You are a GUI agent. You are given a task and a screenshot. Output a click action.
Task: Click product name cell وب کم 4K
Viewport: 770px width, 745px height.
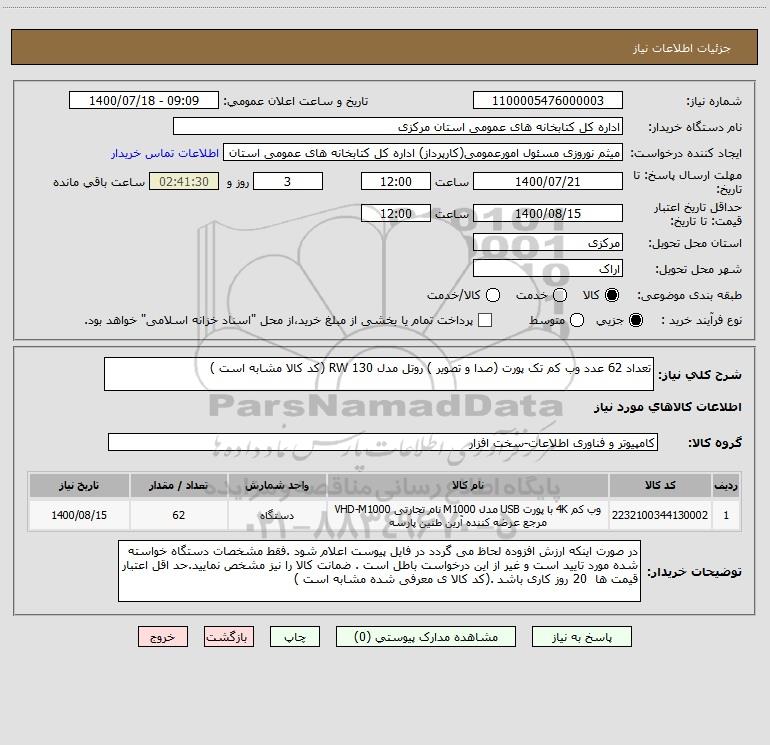pyautogui.click(x=468, y=515)
